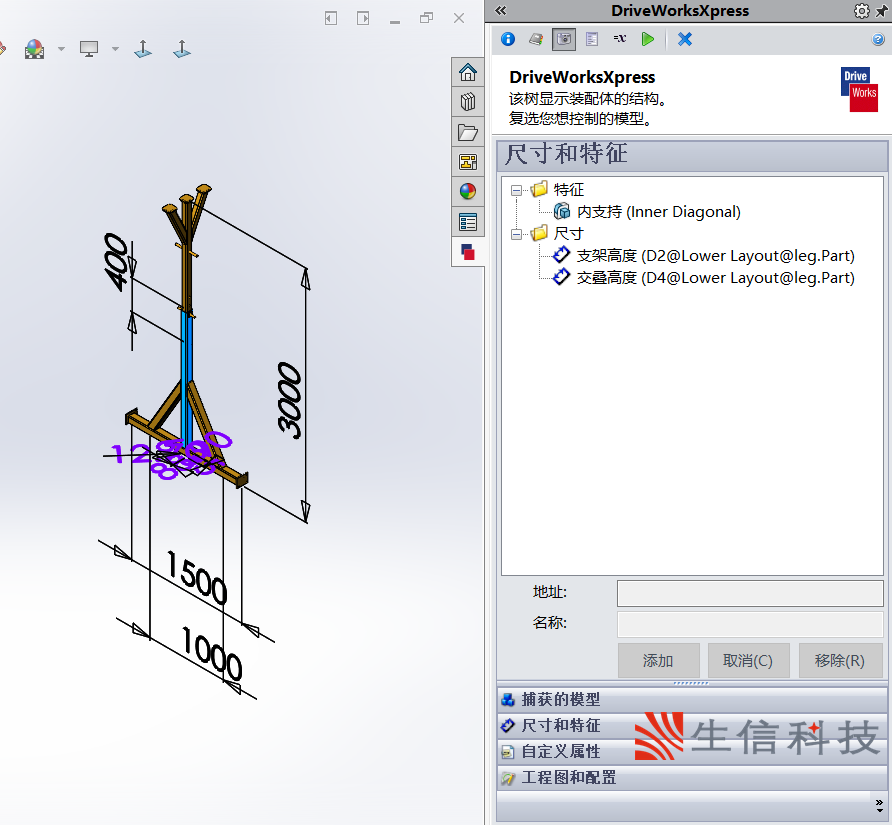Restore down the document window
Screen dimensions: 892x825
pos(427,18)
